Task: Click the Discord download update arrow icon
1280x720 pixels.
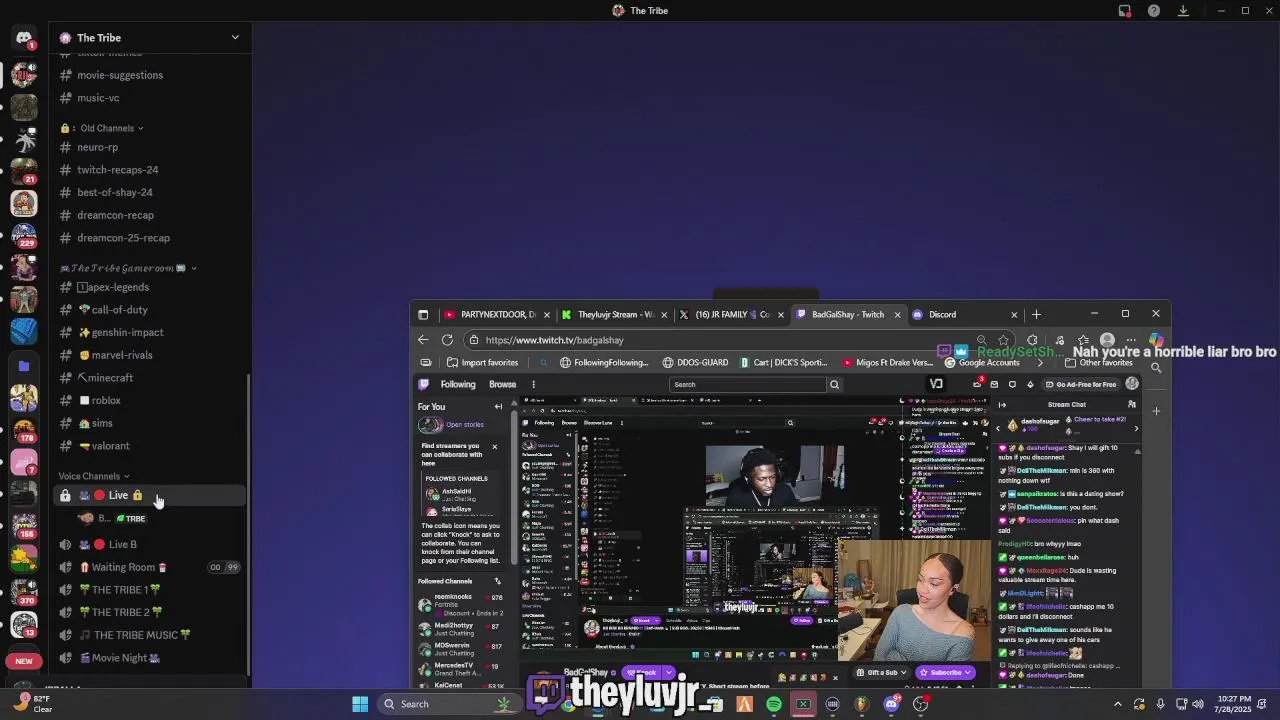Action: coord(1183,11)
